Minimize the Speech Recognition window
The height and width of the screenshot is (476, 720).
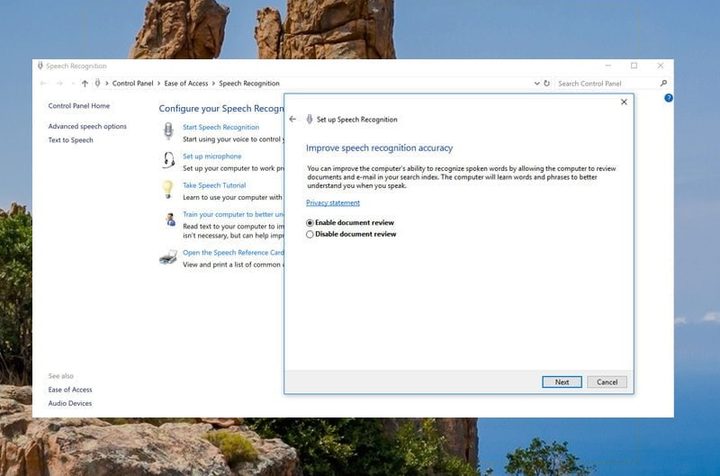tap(608, 66)
